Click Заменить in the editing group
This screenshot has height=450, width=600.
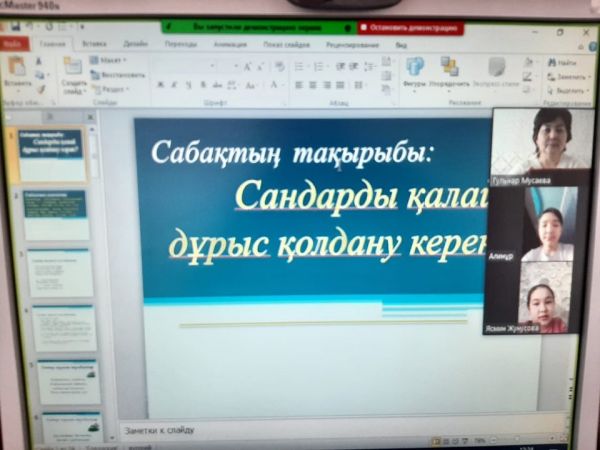(x=567, y=76)
